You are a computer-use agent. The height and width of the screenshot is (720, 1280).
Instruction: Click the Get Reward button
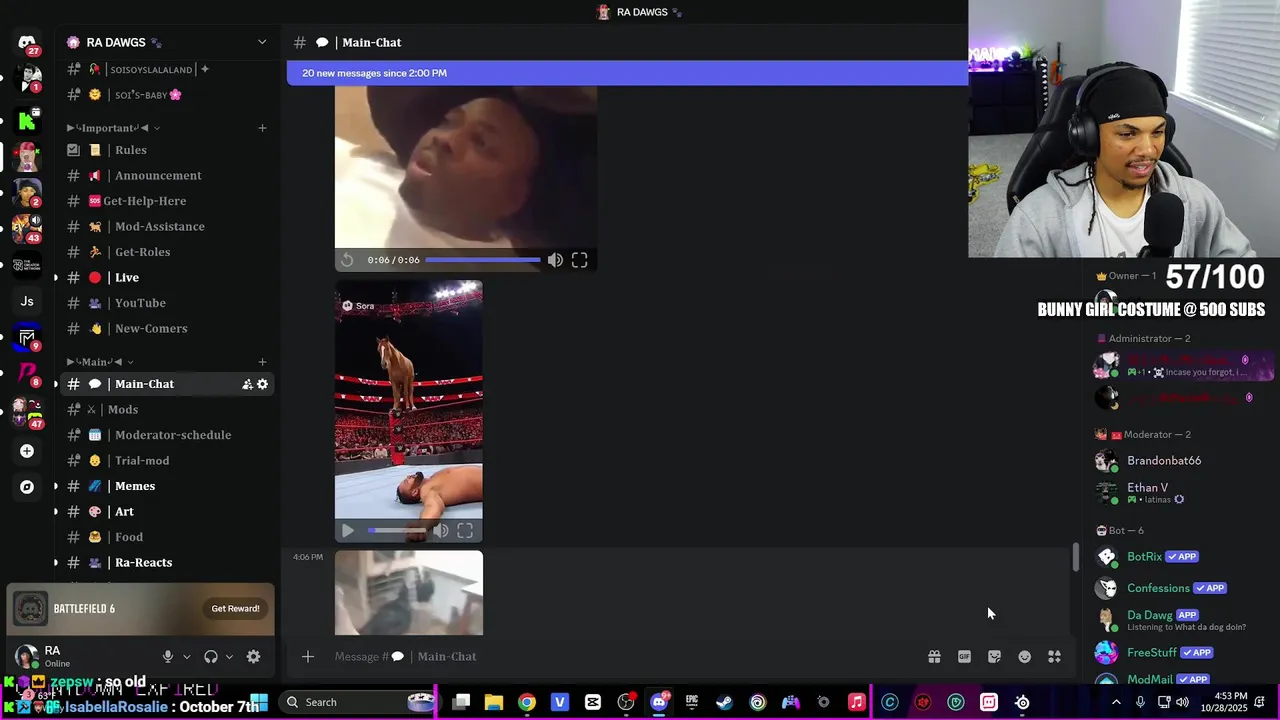pos(235,609)
